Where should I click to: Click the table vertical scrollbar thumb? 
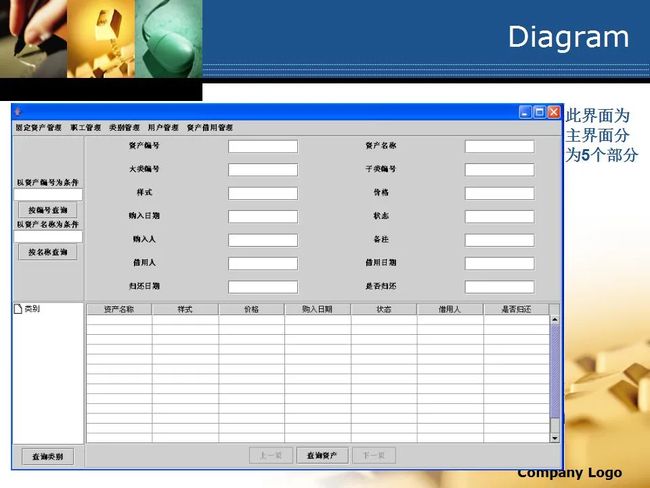(x=555, y=371)
